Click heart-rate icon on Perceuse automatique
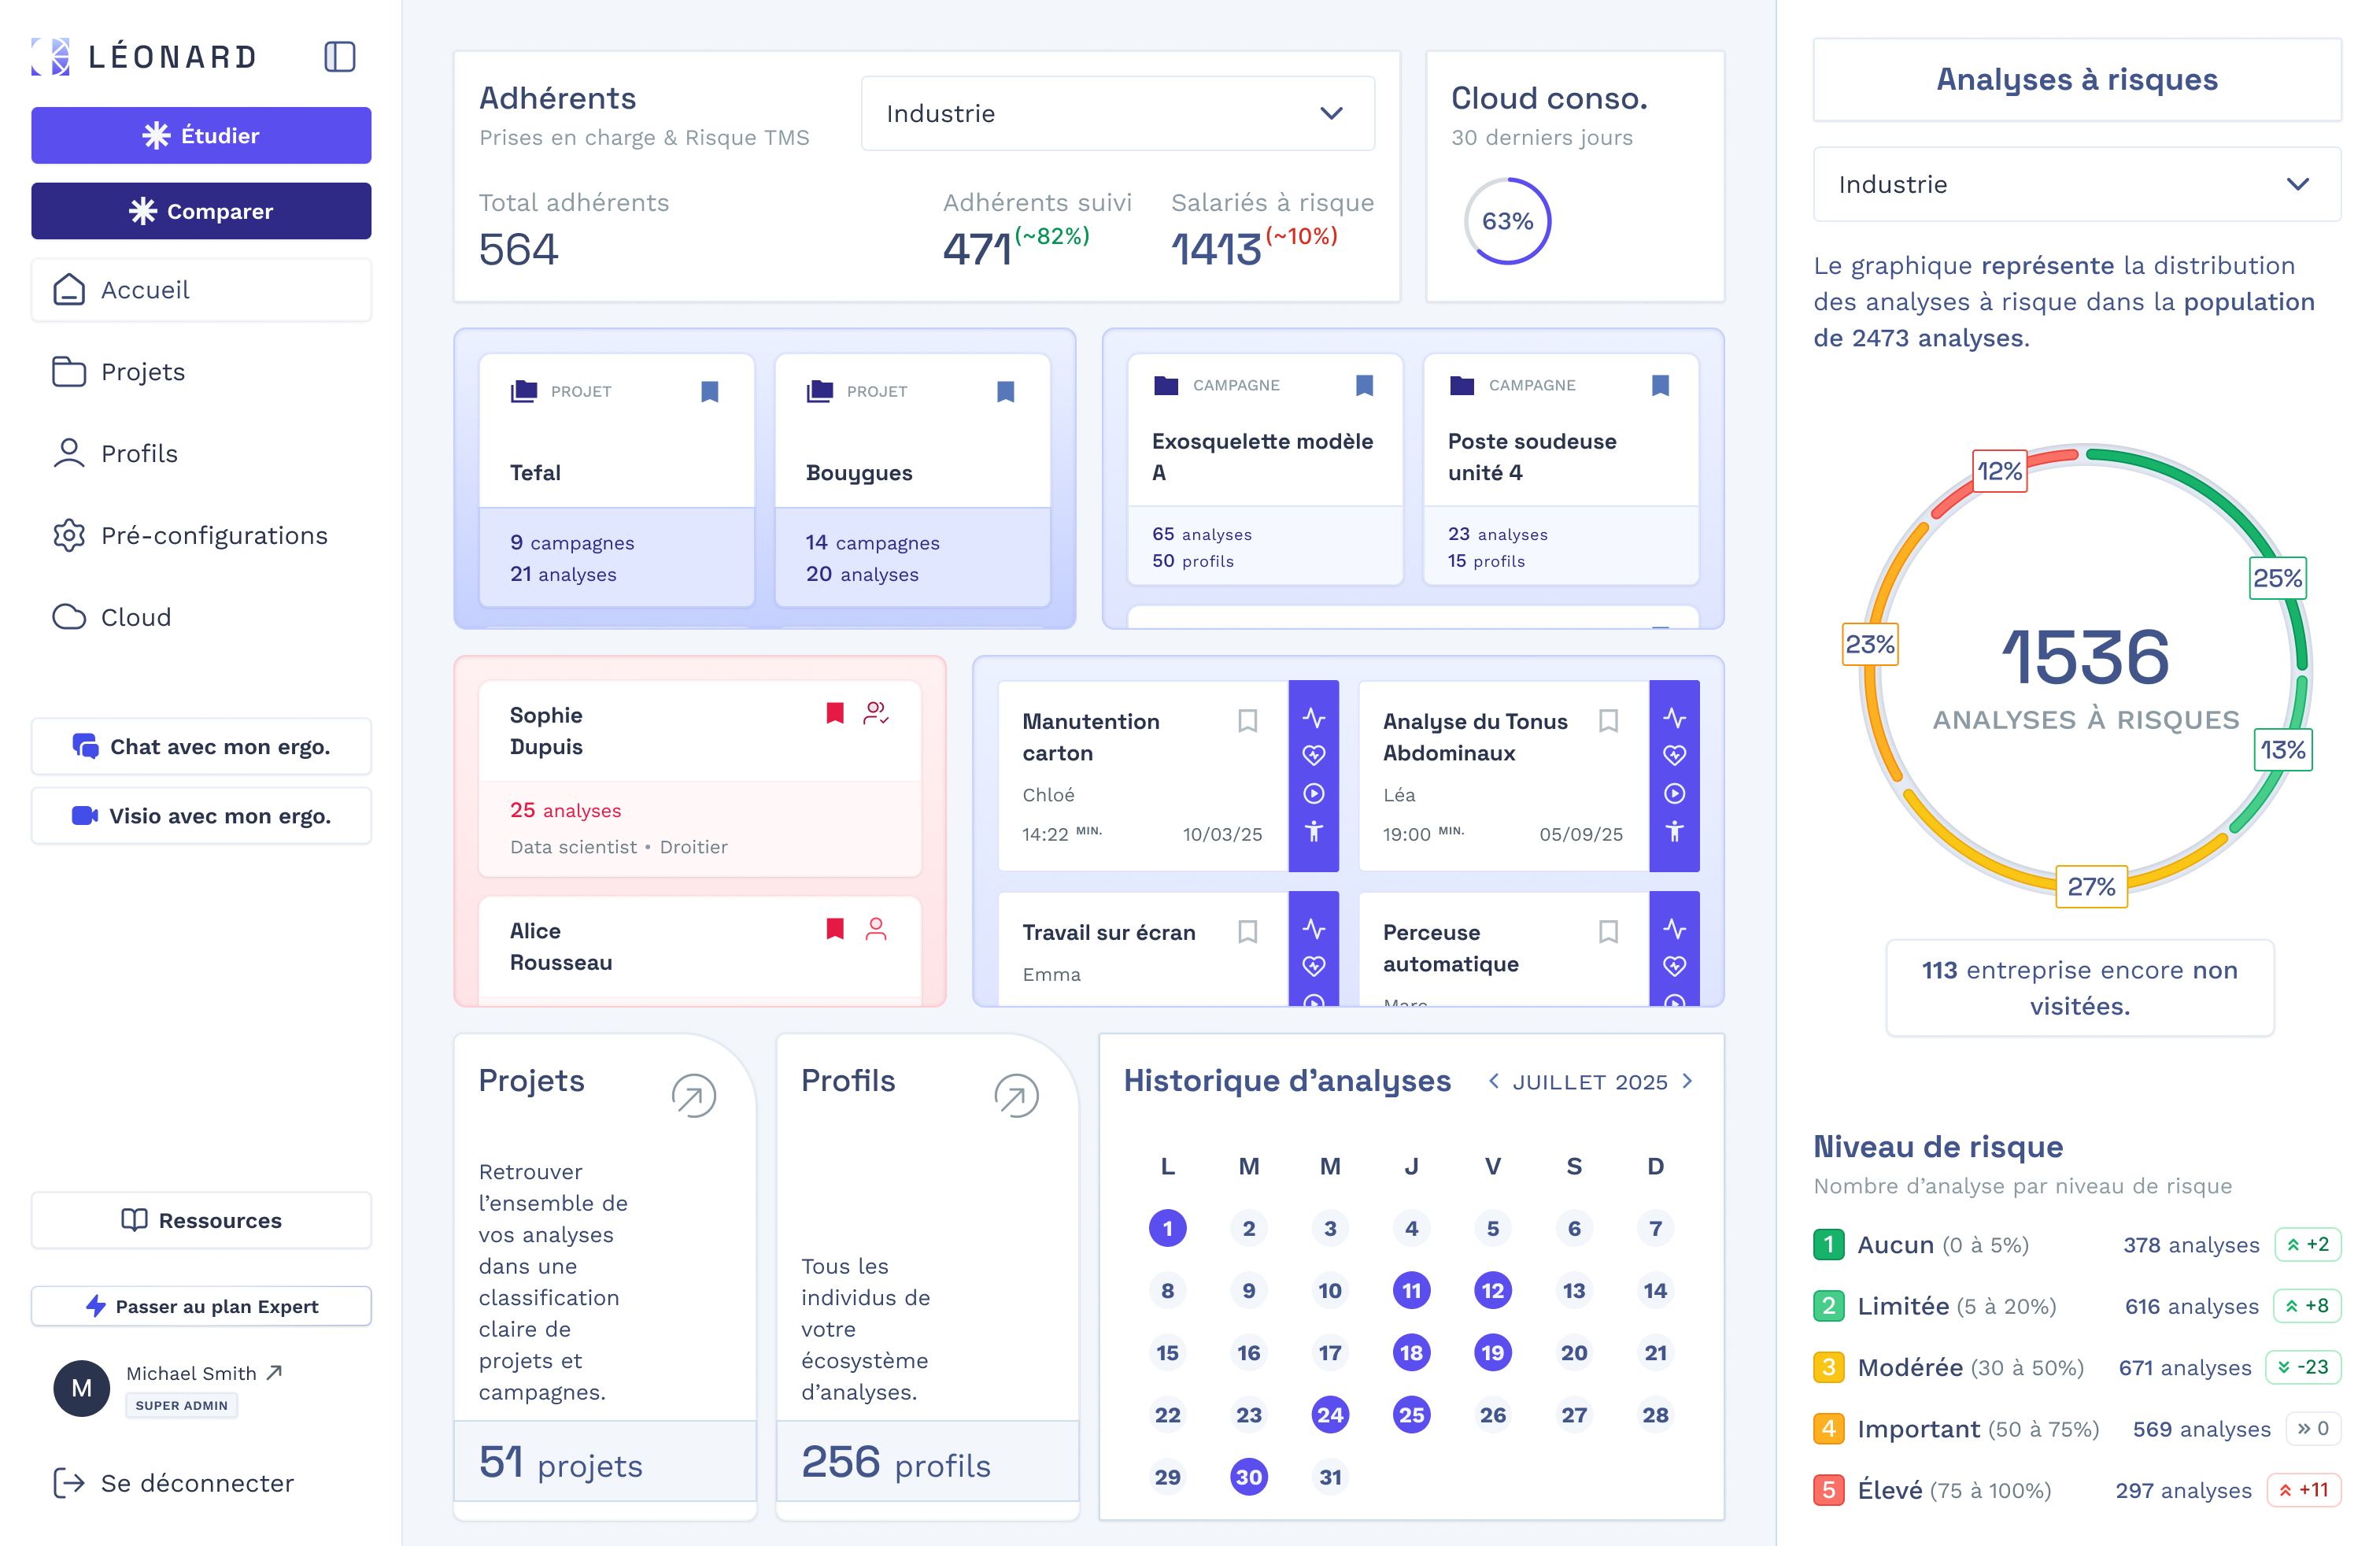 click(x=1675, y=966)
